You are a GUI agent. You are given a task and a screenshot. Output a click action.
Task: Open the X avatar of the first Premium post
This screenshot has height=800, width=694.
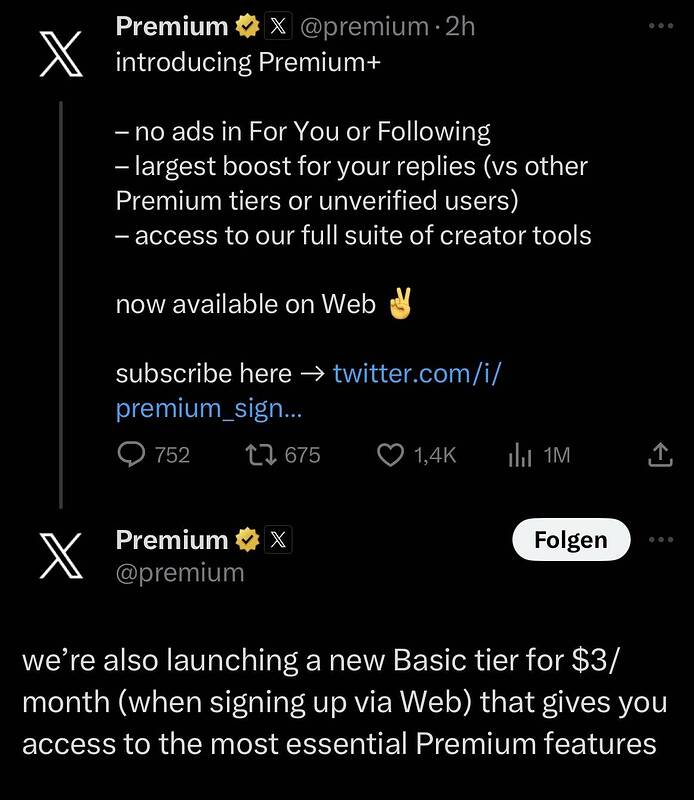click(61, 54)
